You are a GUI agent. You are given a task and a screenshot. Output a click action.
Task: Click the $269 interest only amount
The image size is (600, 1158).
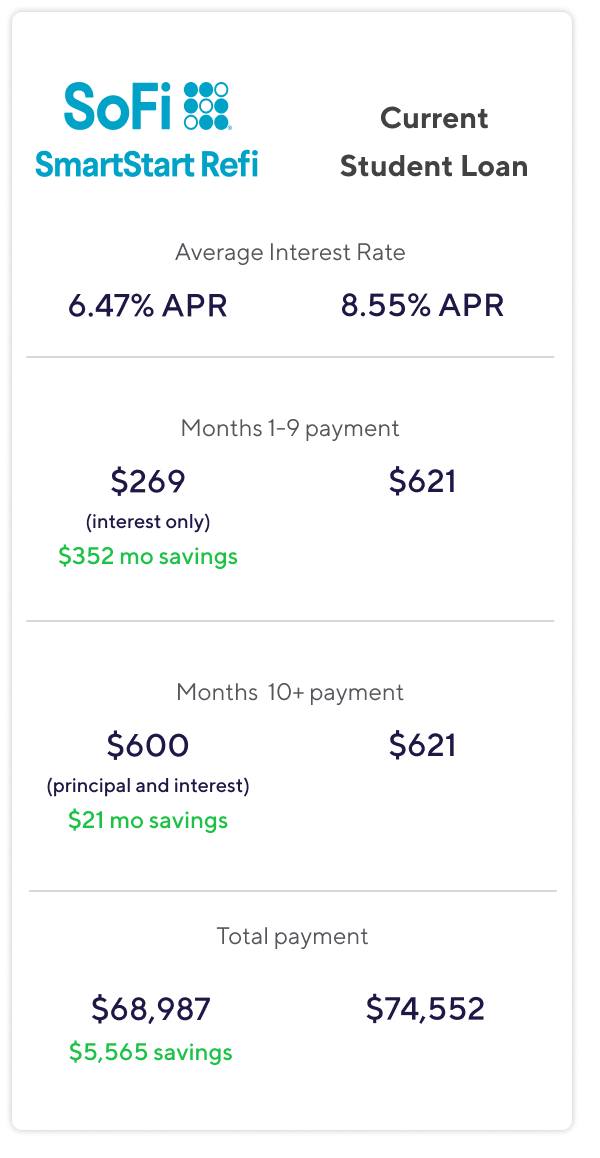coord(148,482)
